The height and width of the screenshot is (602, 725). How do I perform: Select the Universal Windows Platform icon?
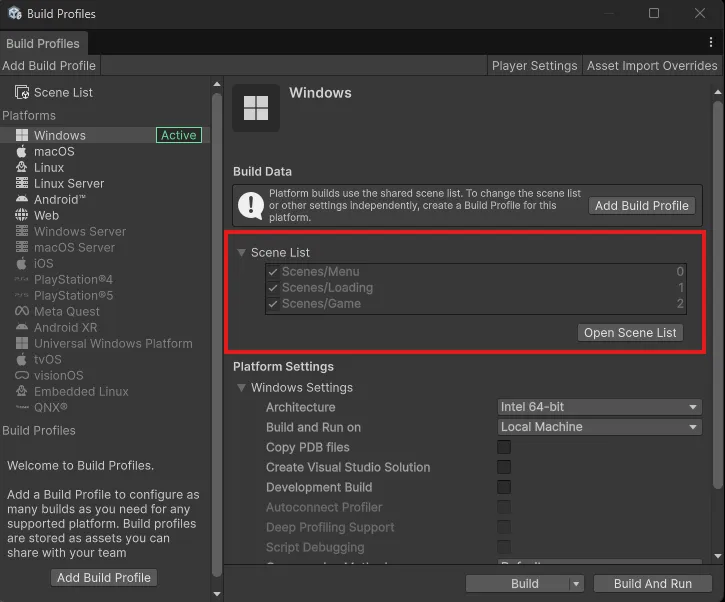[x=22, y=343]
